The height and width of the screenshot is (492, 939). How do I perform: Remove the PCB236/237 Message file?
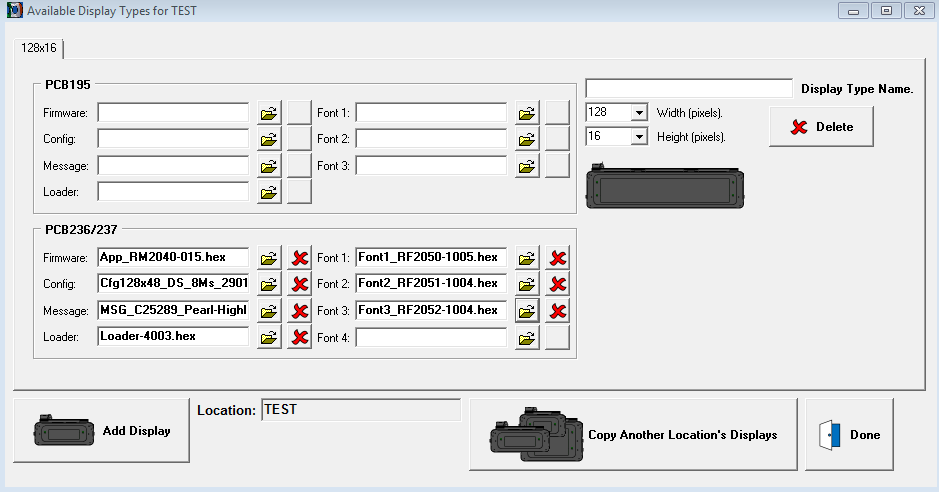tap(299, 311)
